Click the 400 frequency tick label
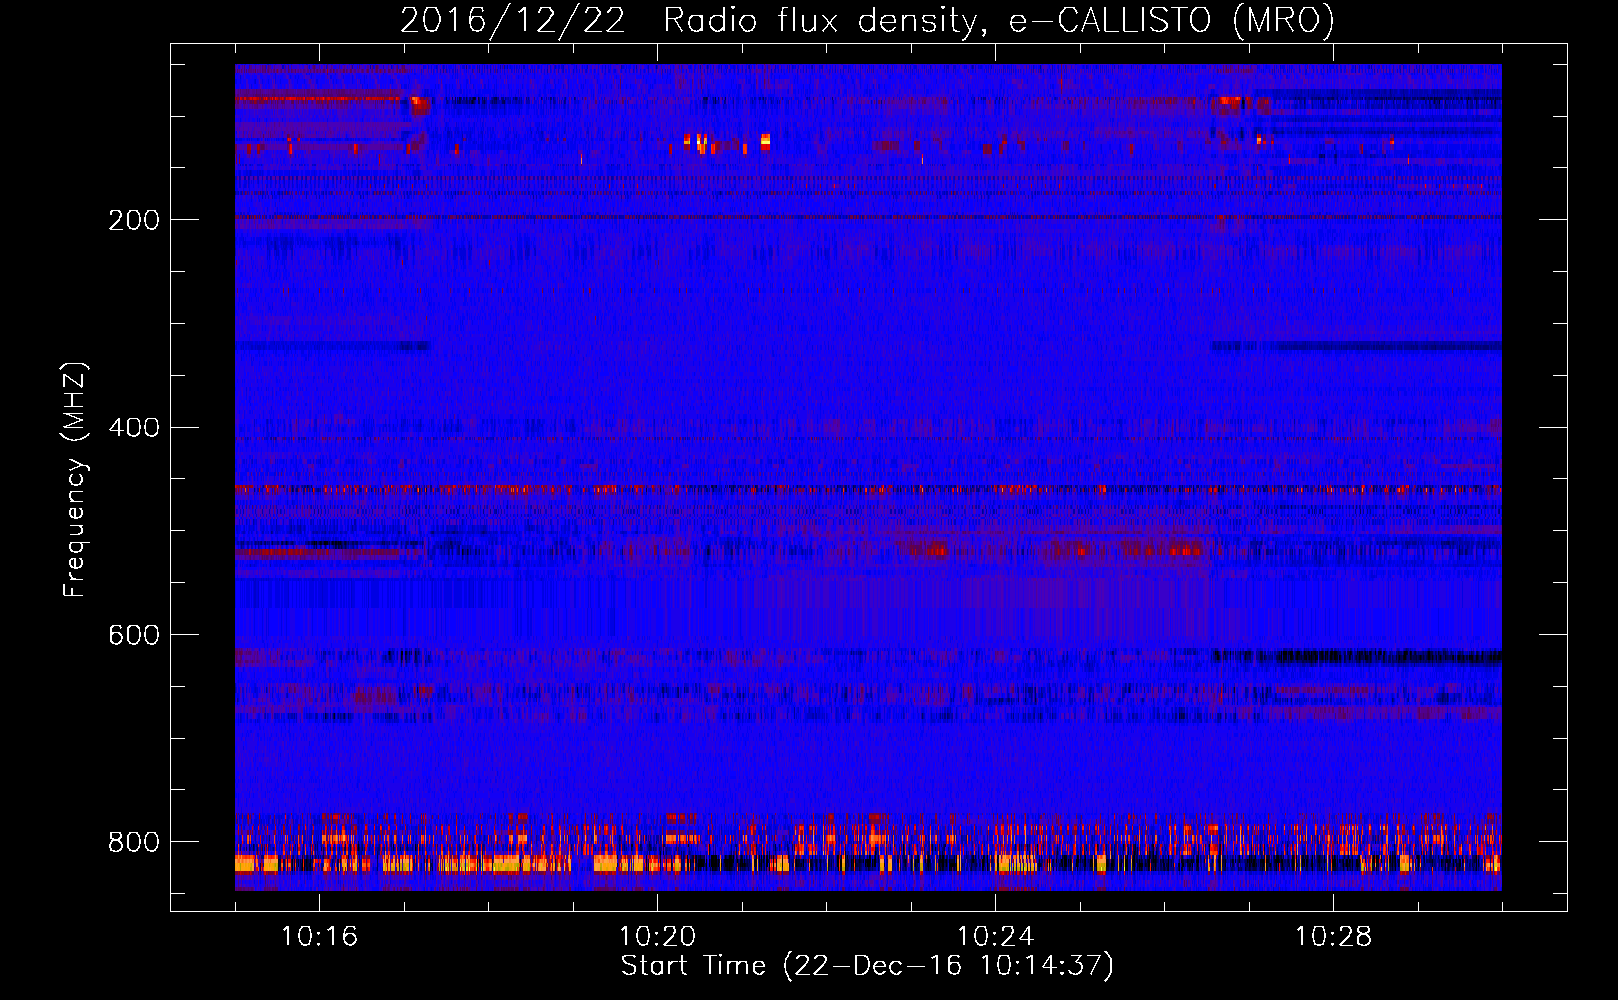1618x1000 pixels. [134, 428]
